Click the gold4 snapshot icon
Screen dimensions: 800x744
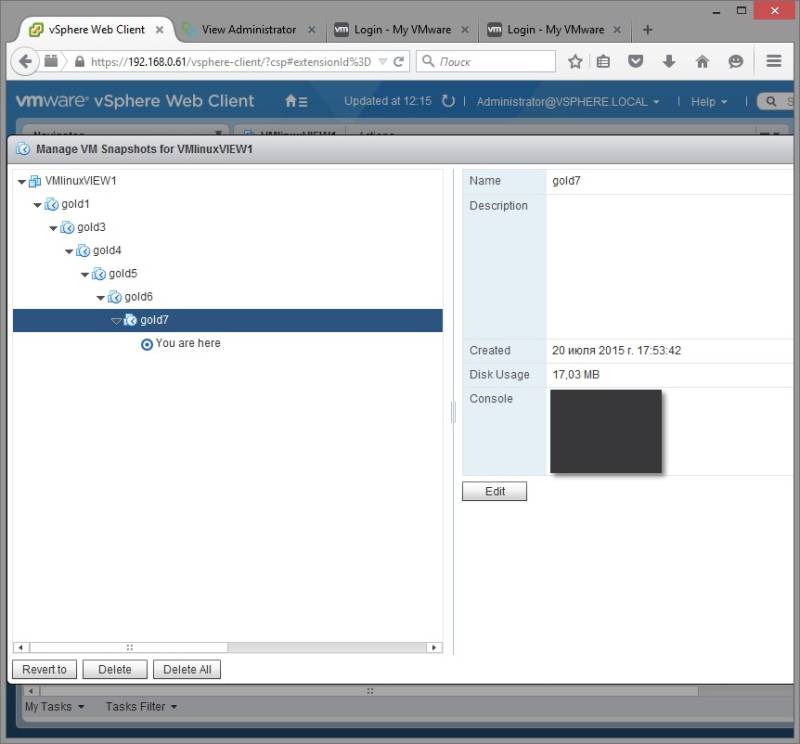pyautogui.click(x=83, y=251)
